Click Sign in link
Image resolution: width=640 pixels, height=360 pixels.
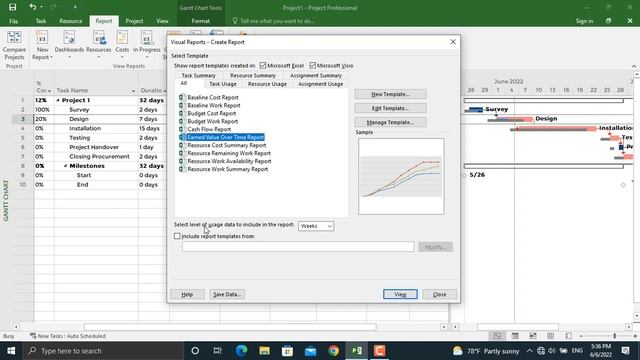pyautogui.click(x=584, y=21)
